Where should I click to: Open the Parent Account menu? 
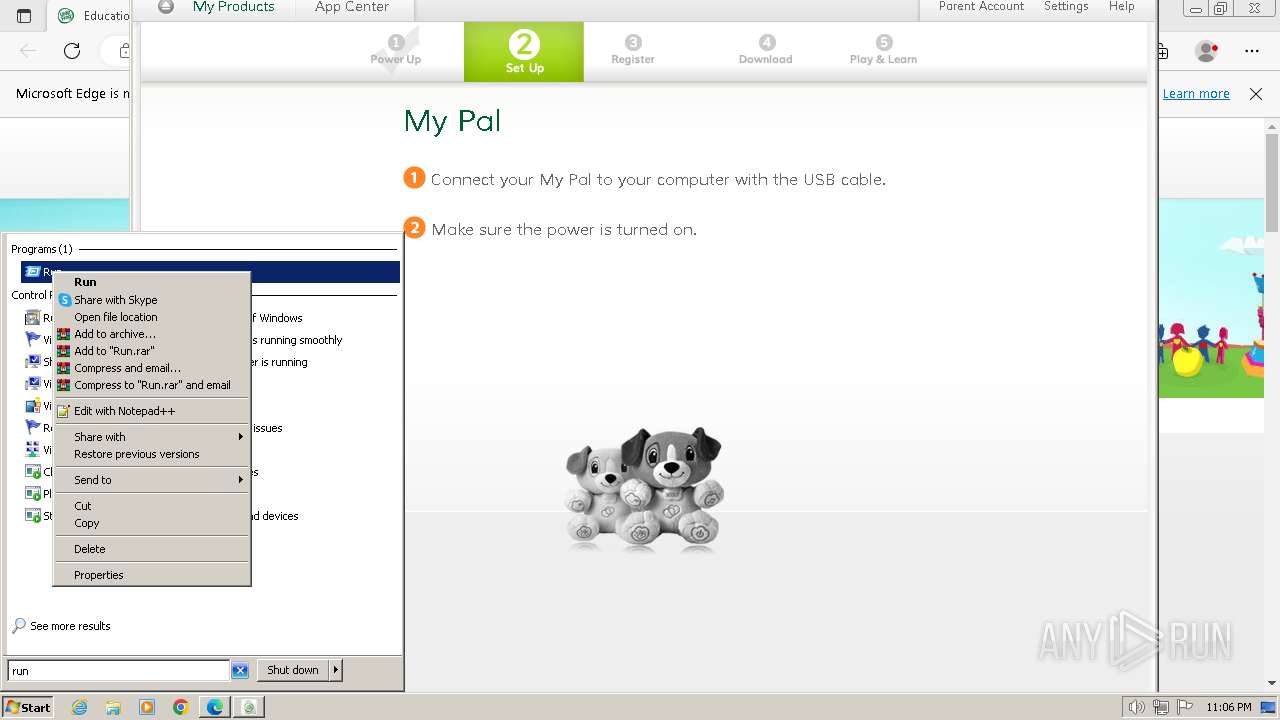[x=981, y=7]
